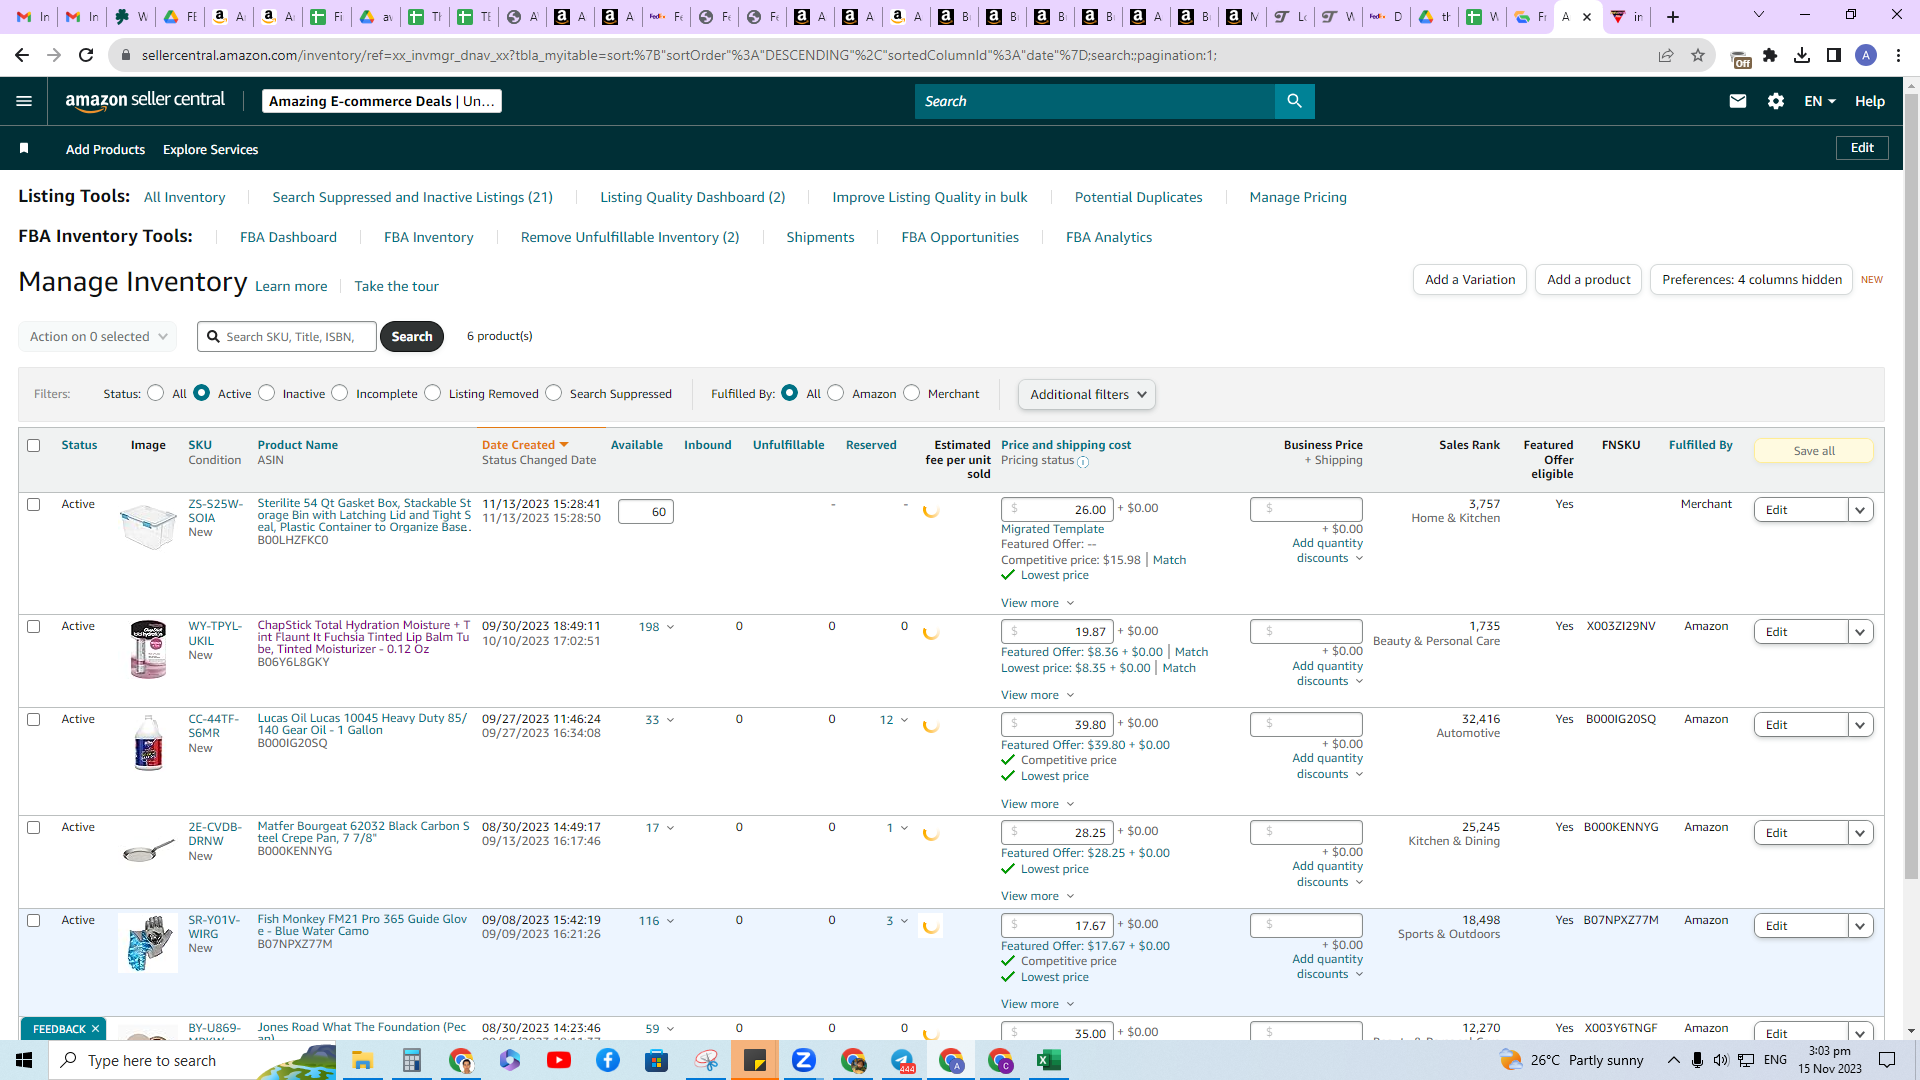Tick the select-all checkbox in table header
Screen dimensions: 1920x1080
[x=34, y=445]
